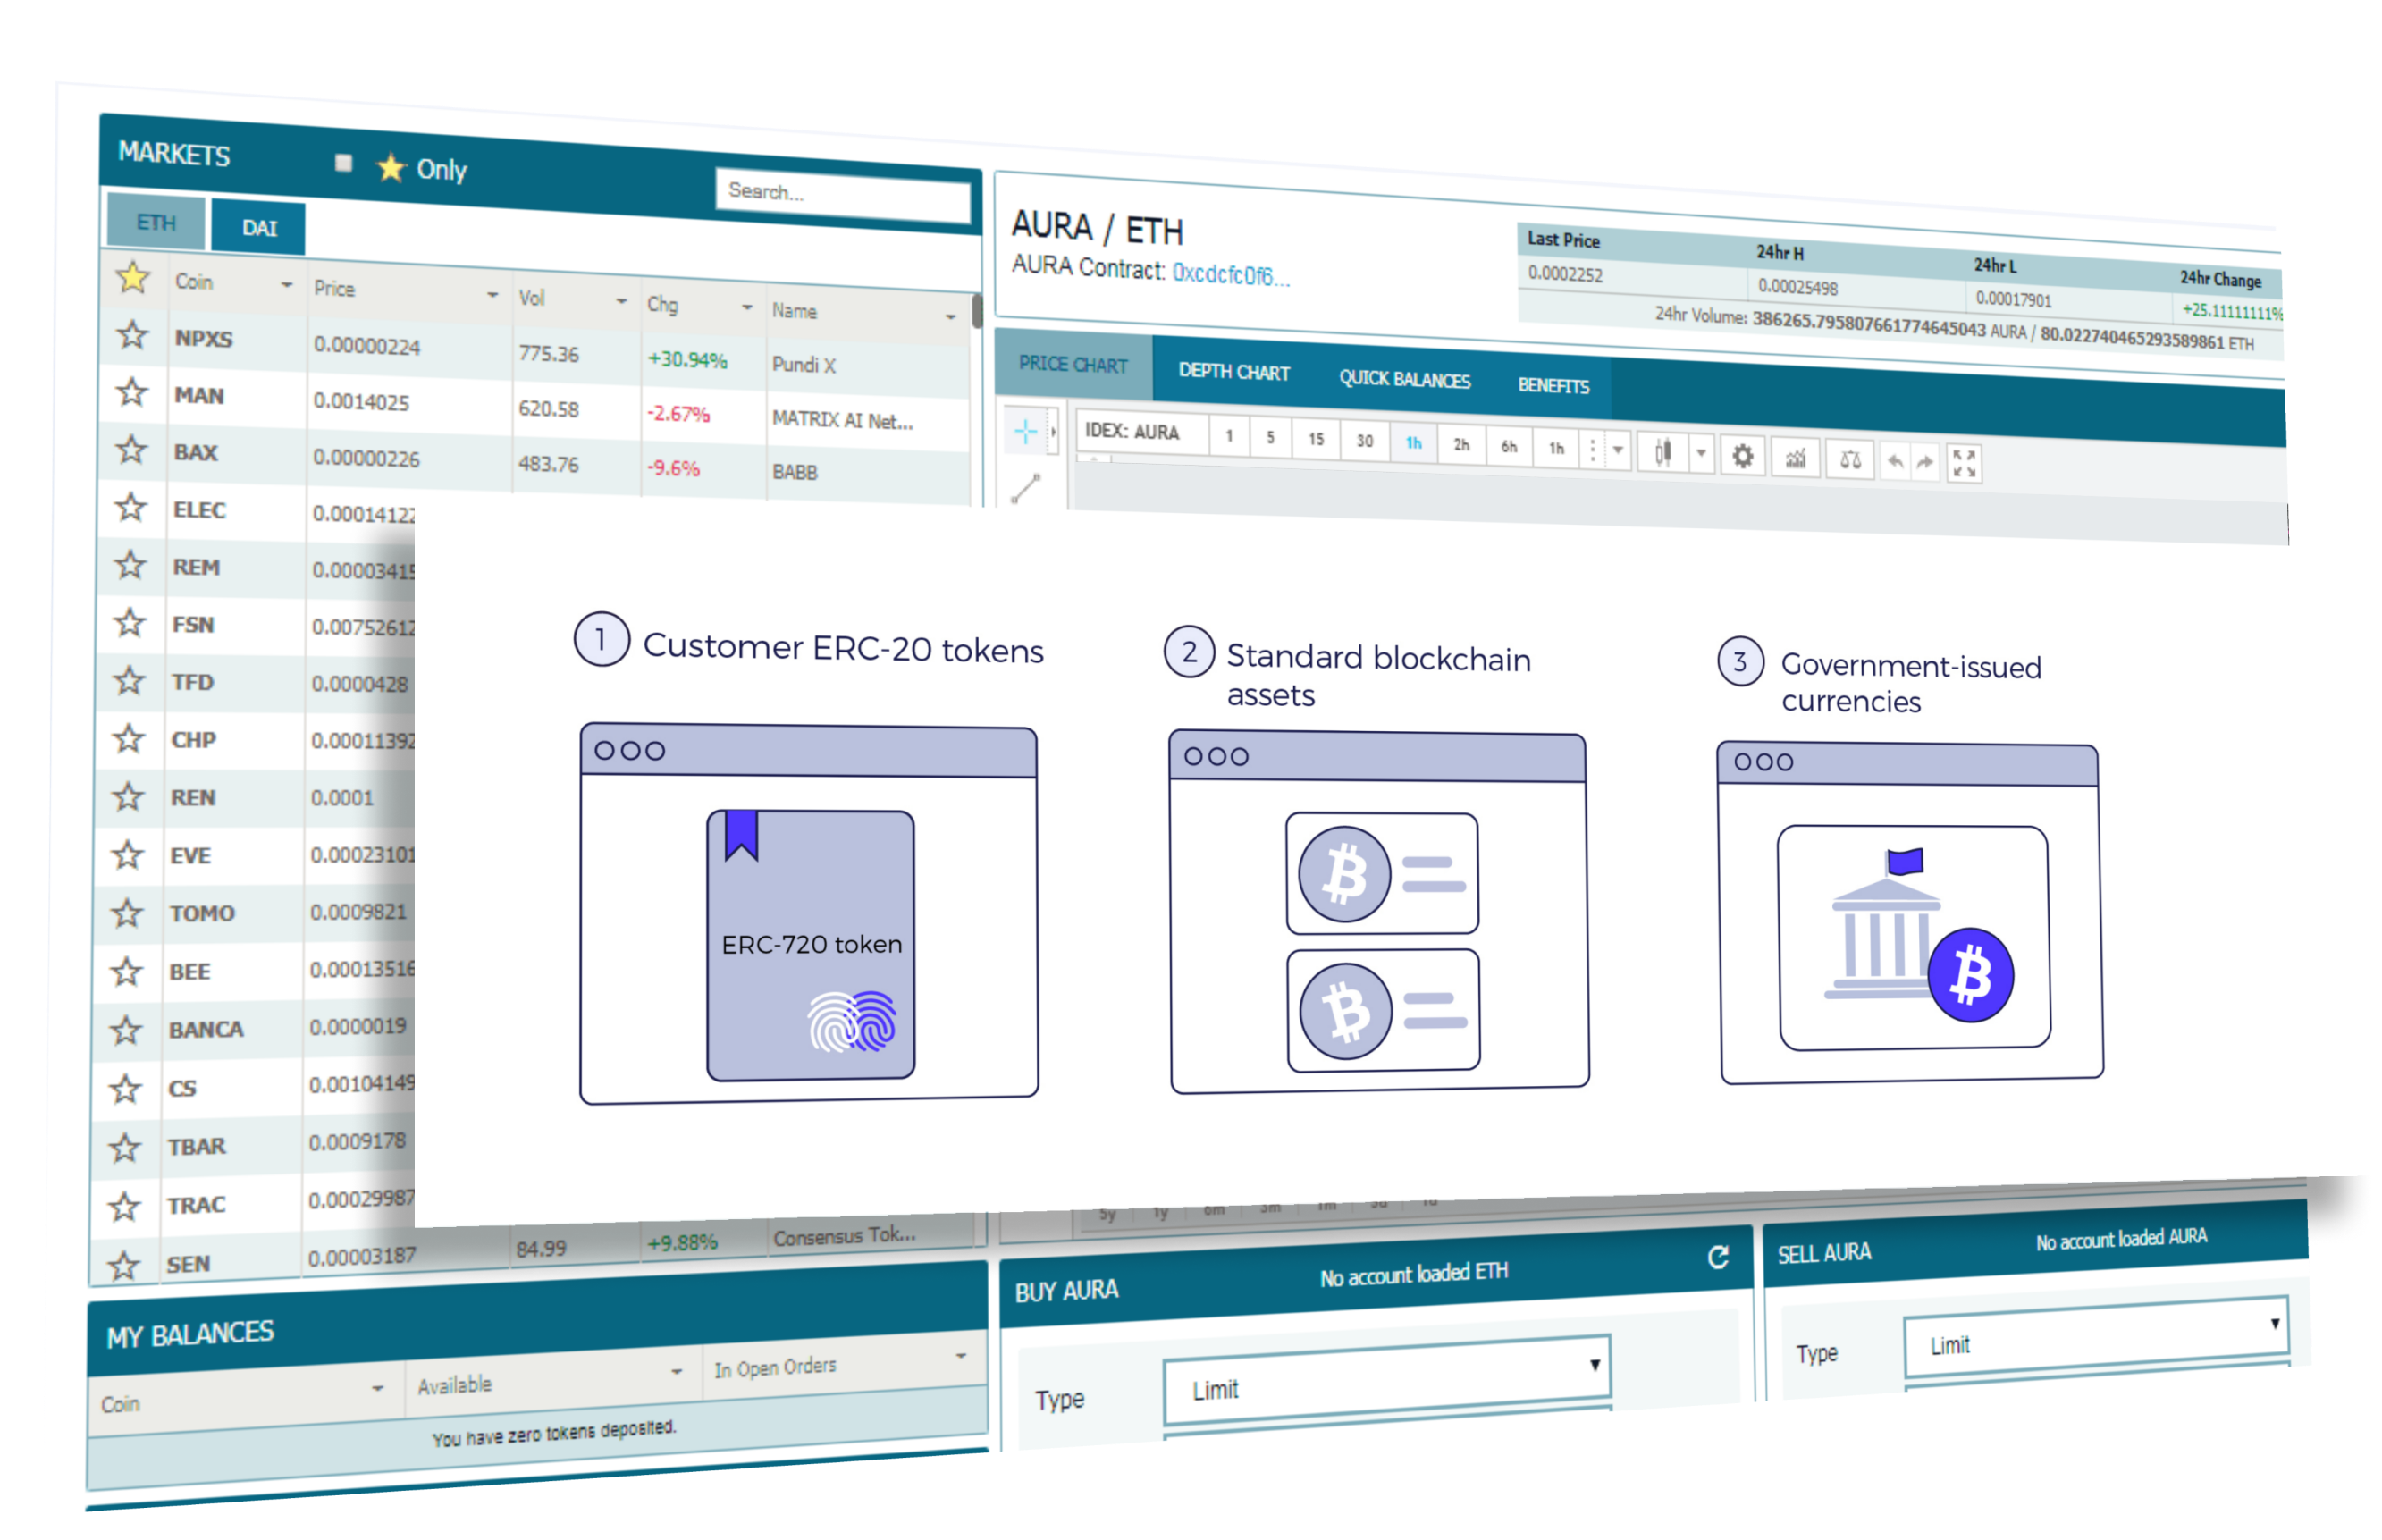Toggle favorite star for BEE

point(127,971)
